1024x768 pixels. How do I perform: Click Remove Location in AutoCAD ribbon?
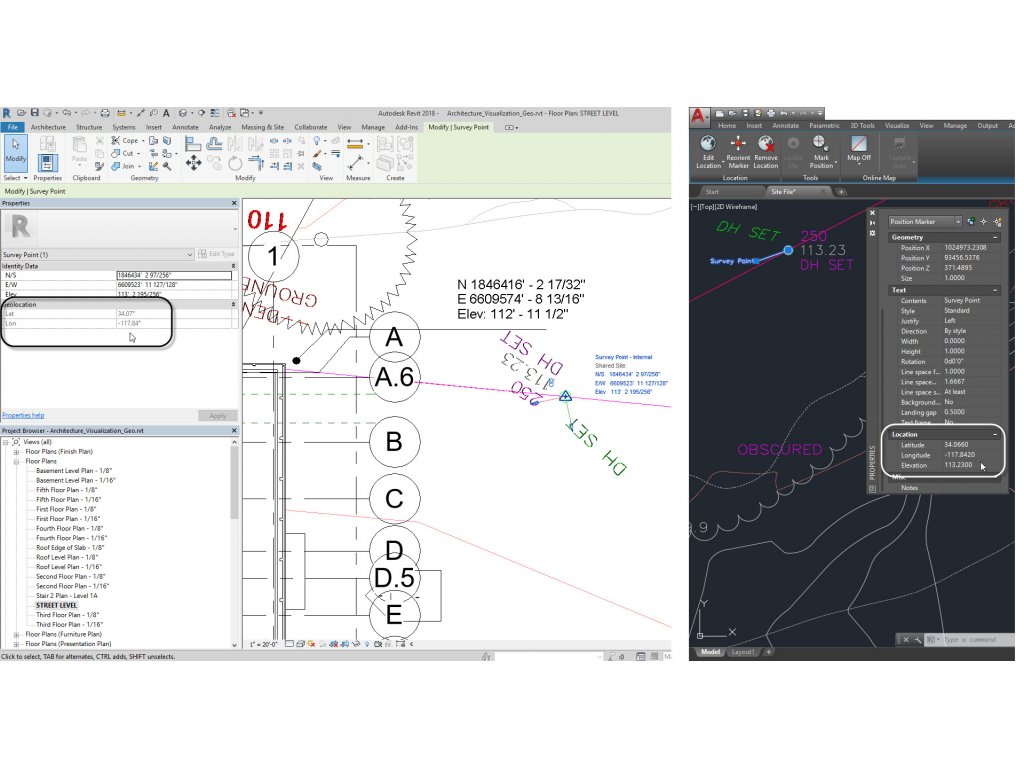click(x=765, y=152)
